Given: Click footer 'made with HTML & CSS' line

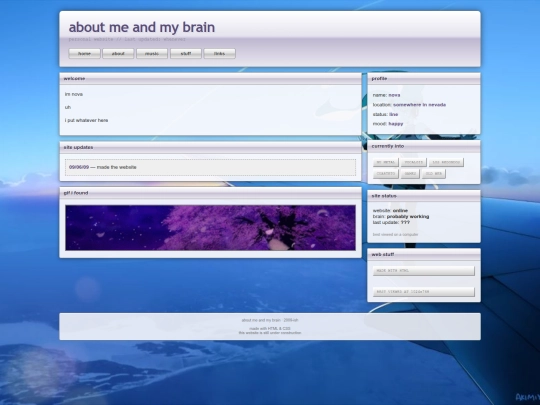Looking at the screenshot, I should [x=270, y=329].
